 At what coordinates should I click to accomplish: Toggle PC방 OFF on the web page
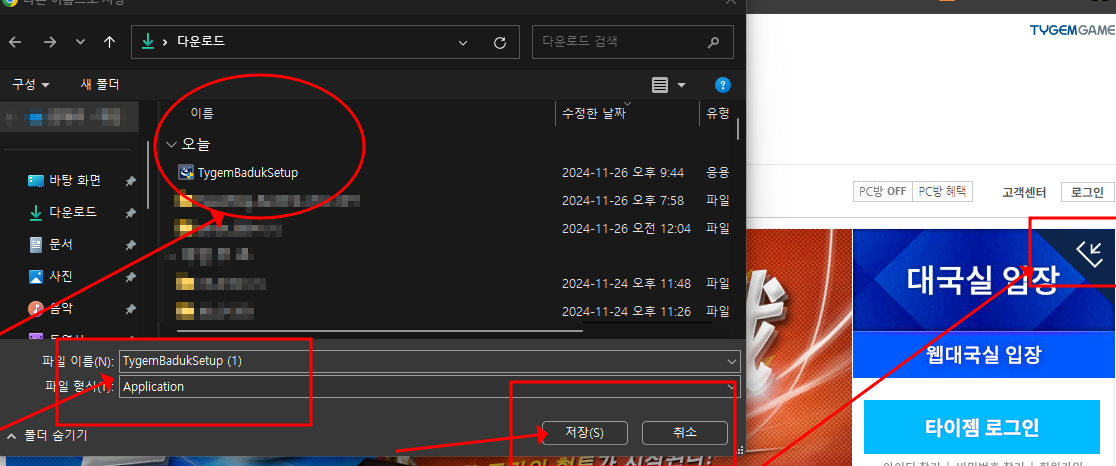tap(882, 191)
